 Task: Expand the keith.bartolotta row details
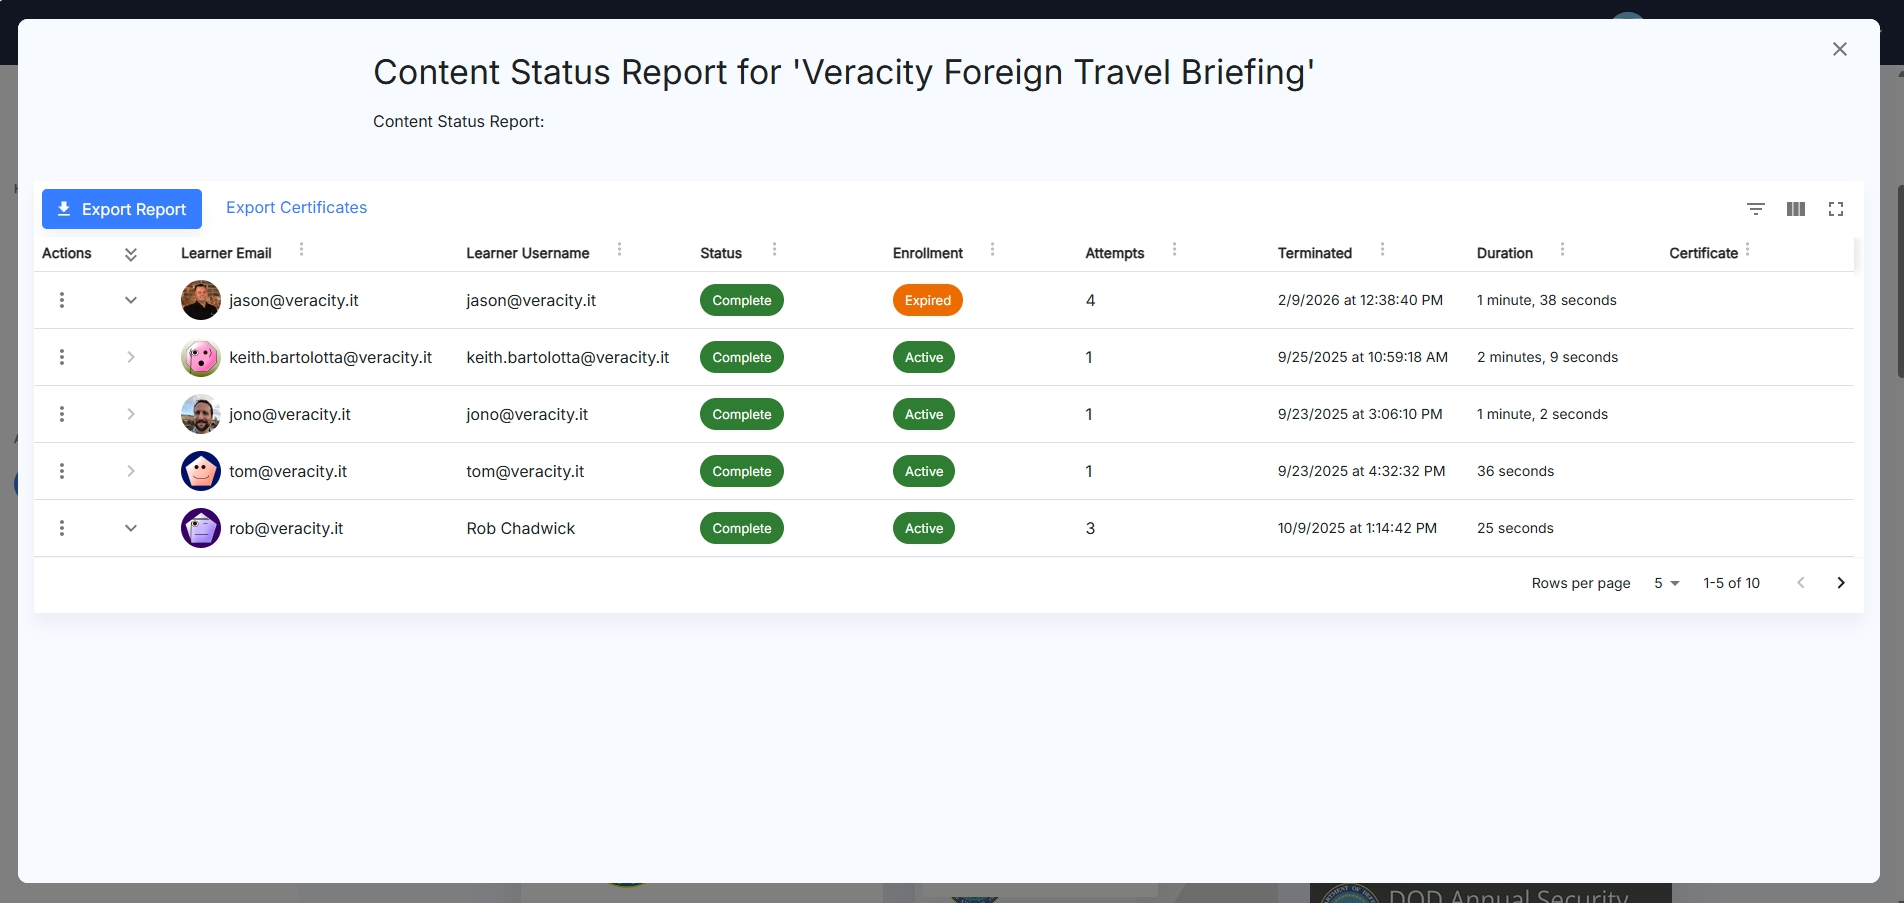tap(131, 357)
